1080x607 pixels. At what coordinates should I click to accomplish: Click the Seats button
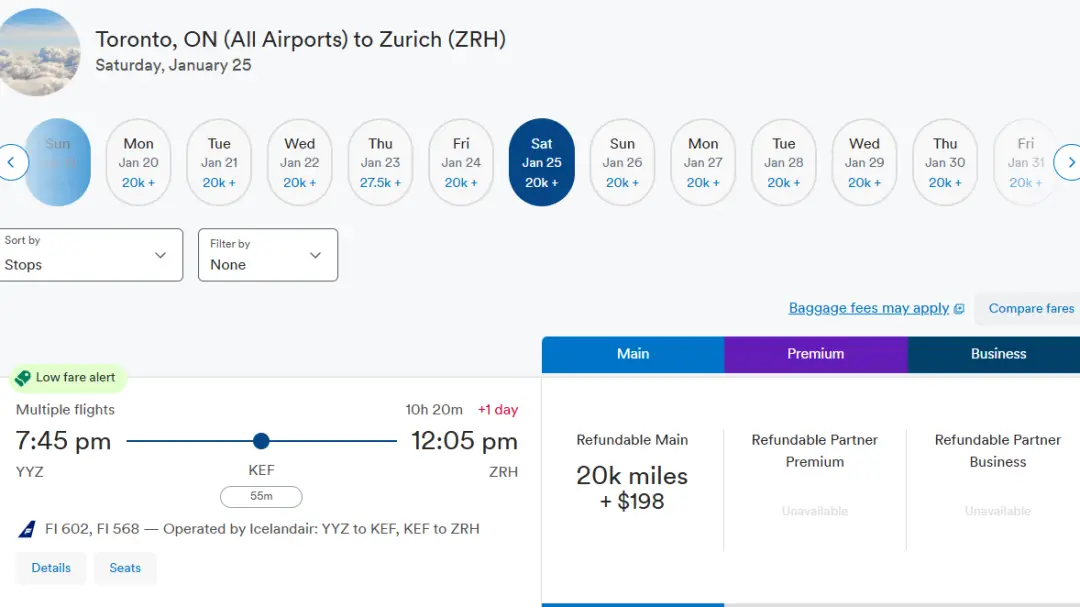click(125, 568)
